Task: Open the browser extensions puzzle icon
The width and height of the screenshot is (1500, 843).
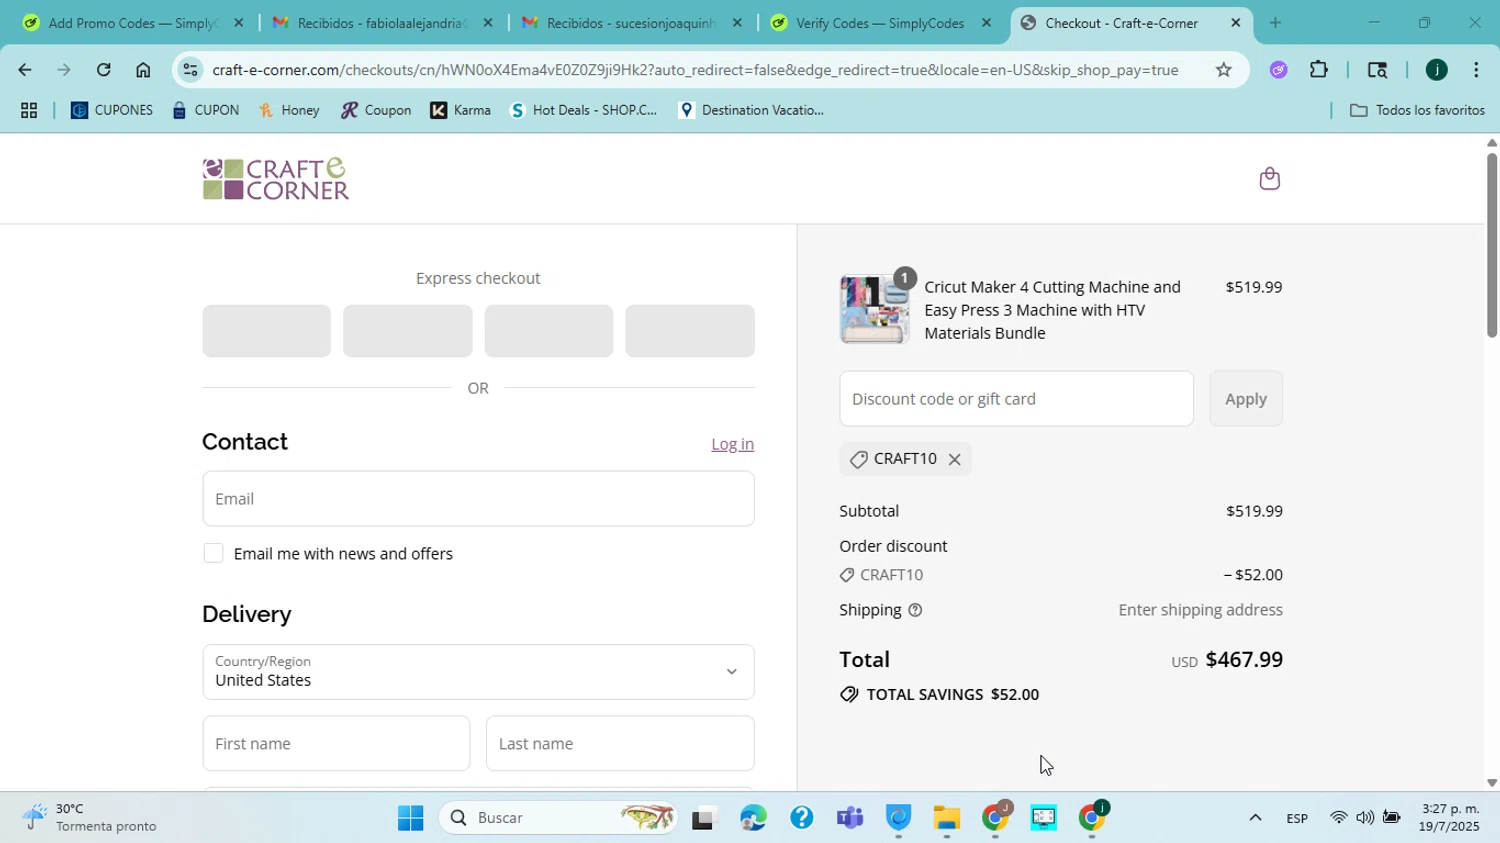Action: point(1319,70)
